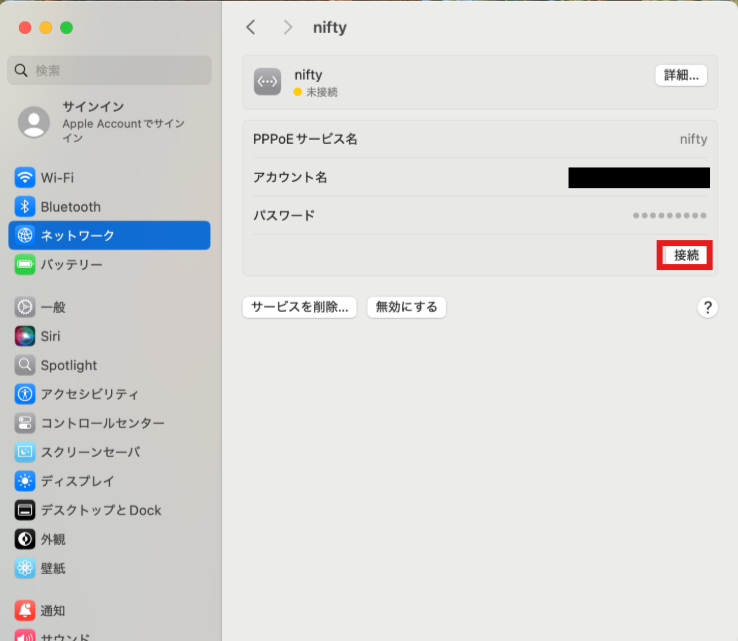
Task: Go forward with the right chevron
Action: click(288, 27)
